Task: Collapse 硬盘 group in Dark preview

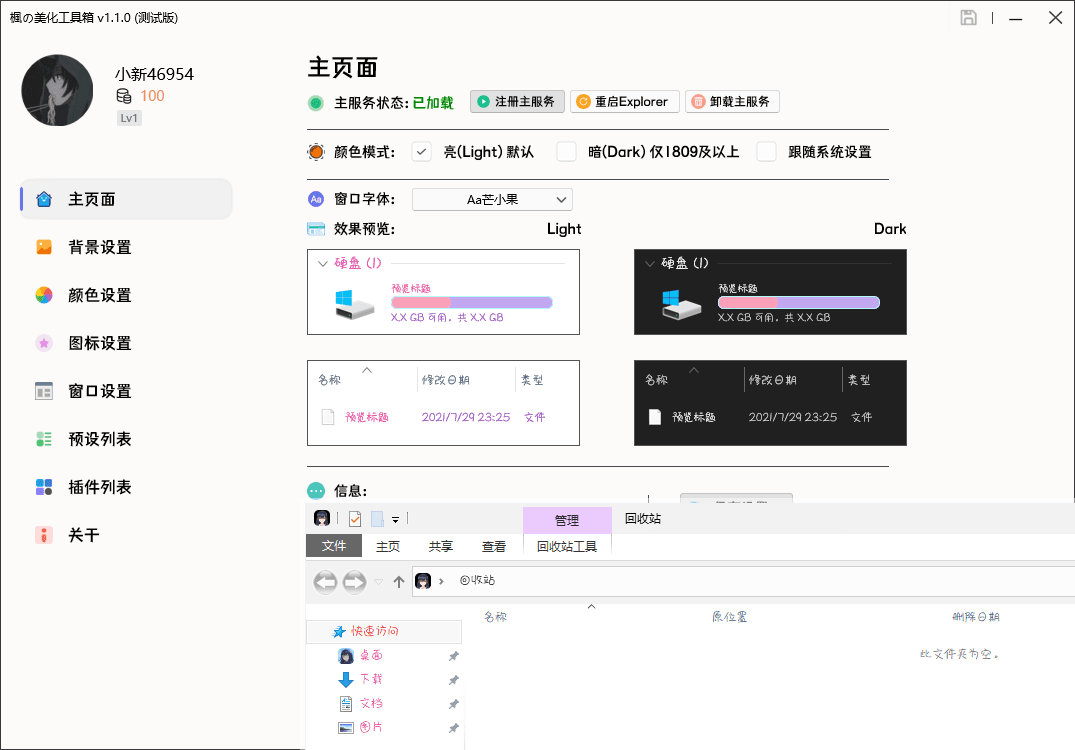Action: [650, 263]
